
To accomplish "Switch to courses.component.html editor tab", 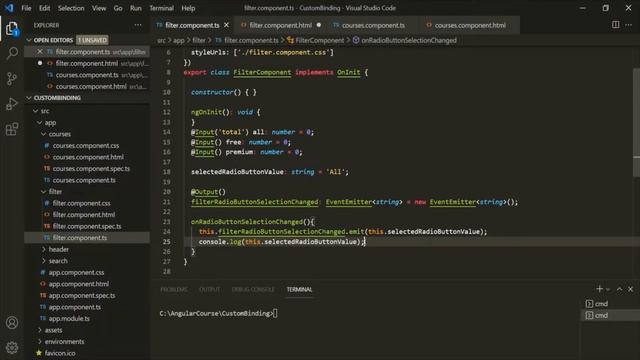I will pyautogui.click(x=470, y=25).
